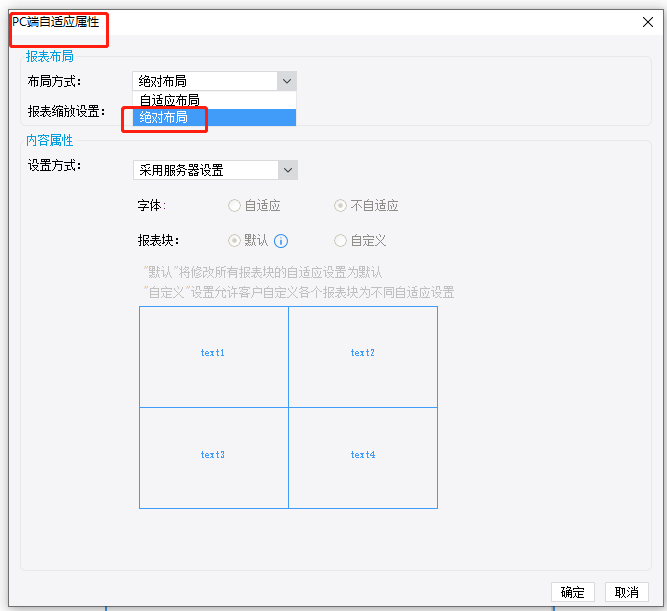Open the 设置方式 dropdown arrow
The width and height of the screenshot is (667, 611).
(288, 170)
